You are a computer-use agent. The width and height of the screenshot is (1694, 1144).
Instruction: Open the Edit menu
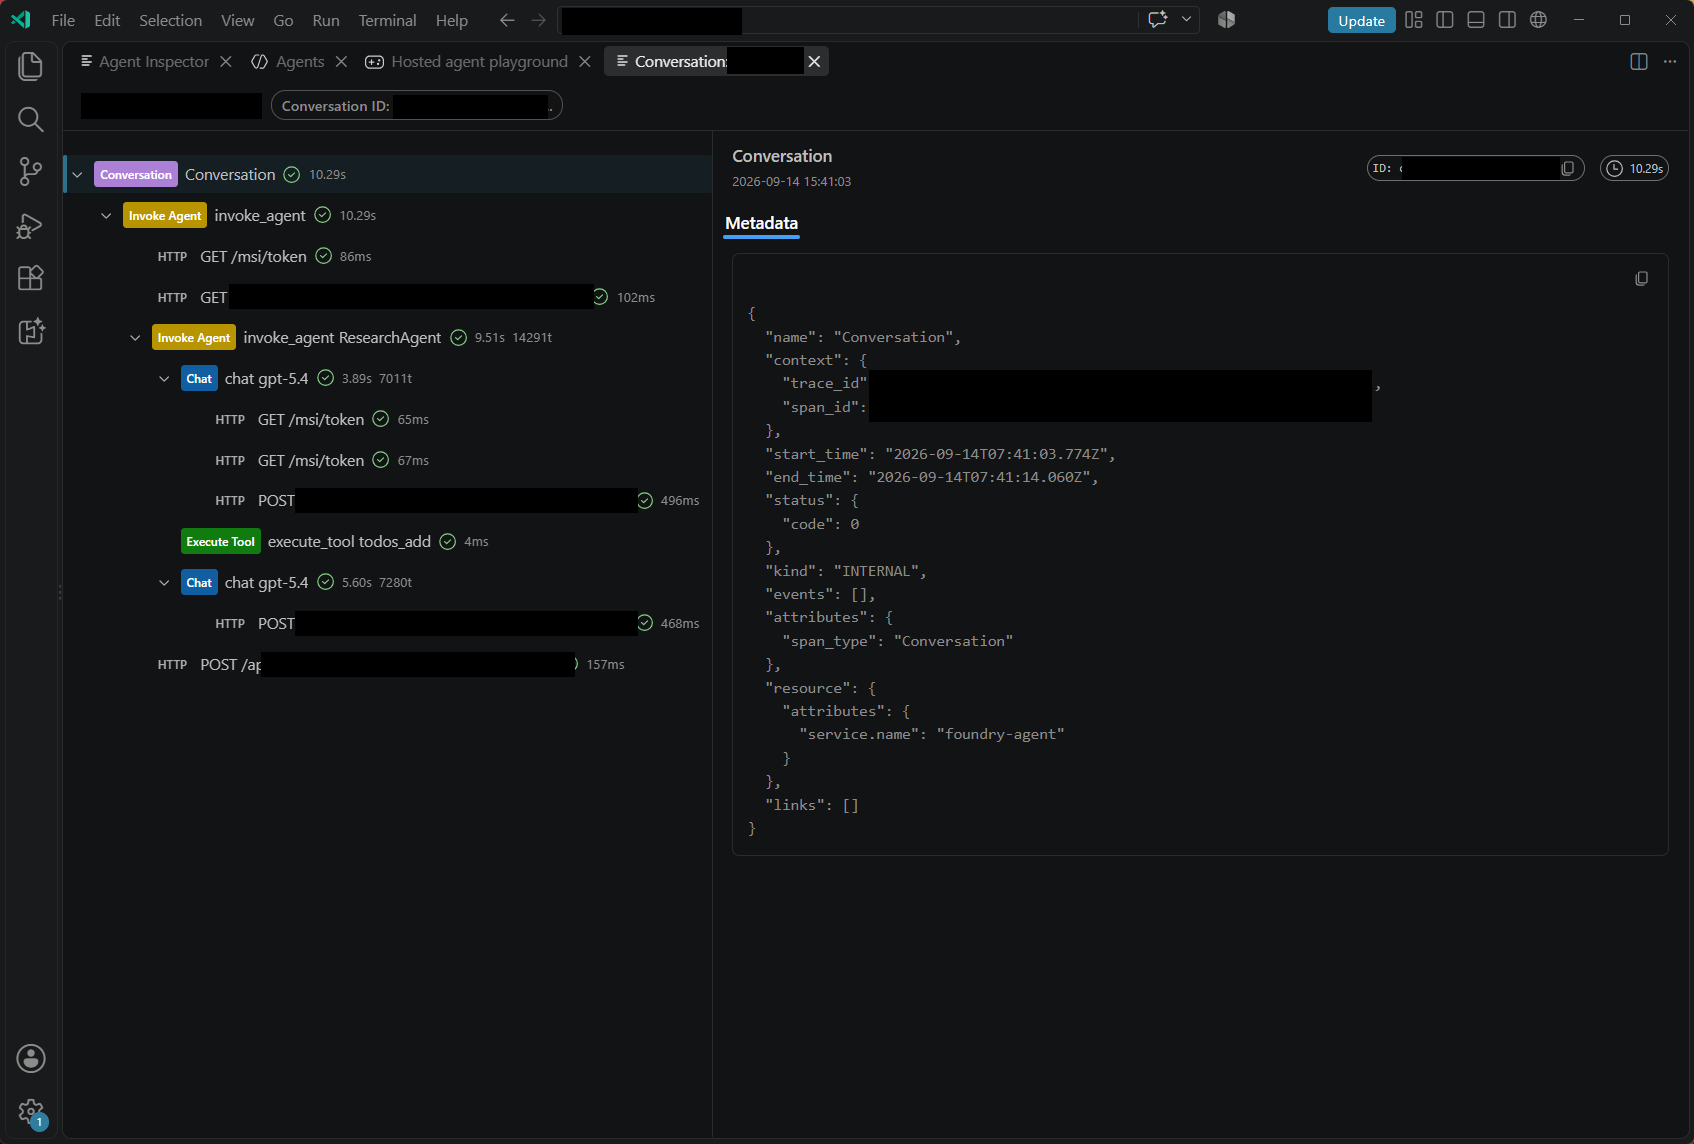[107, 20]
